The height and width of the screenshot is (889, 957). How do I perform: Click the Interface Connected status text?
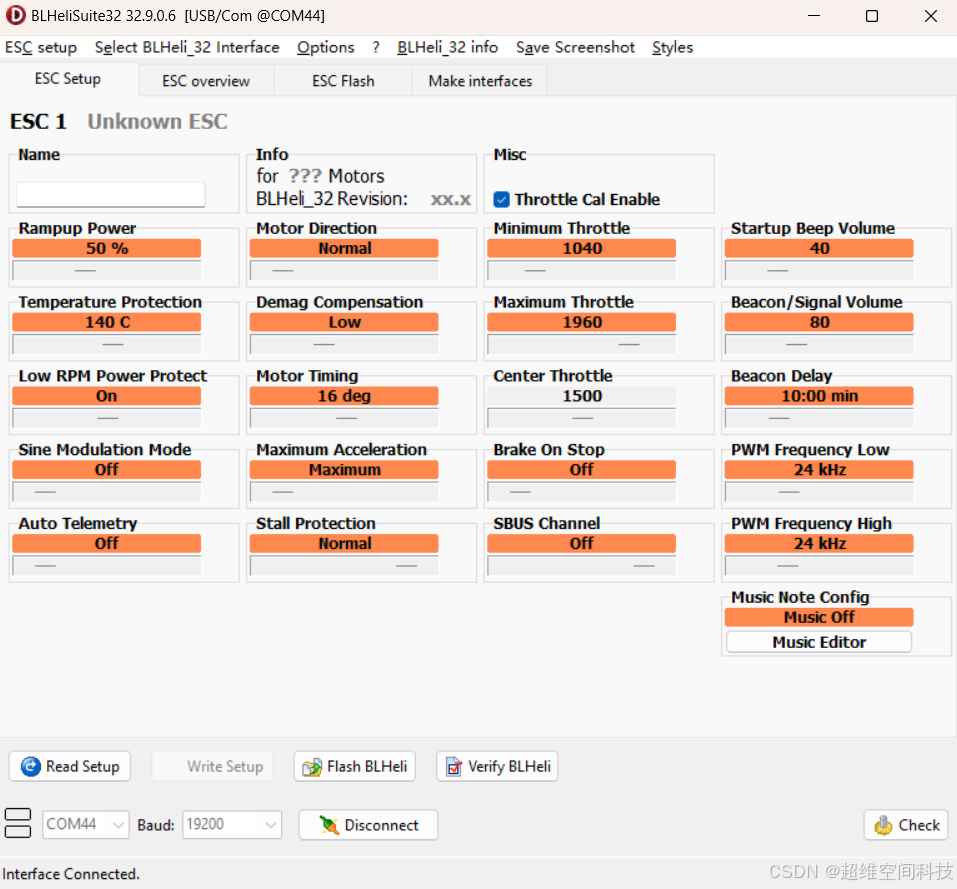(71, 874)
